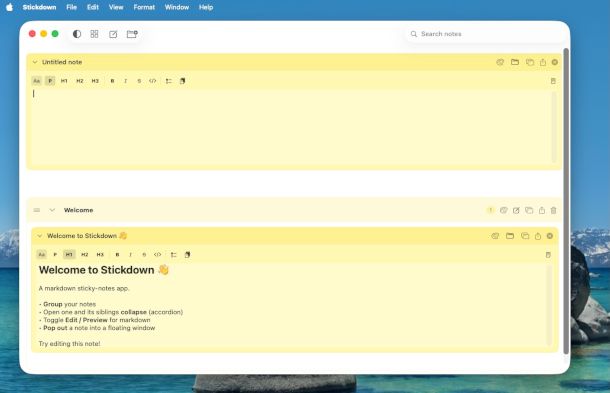Click copy icon at right of Untitled note toolbar
Screen dimensions: 610x393
coord(553,81)
